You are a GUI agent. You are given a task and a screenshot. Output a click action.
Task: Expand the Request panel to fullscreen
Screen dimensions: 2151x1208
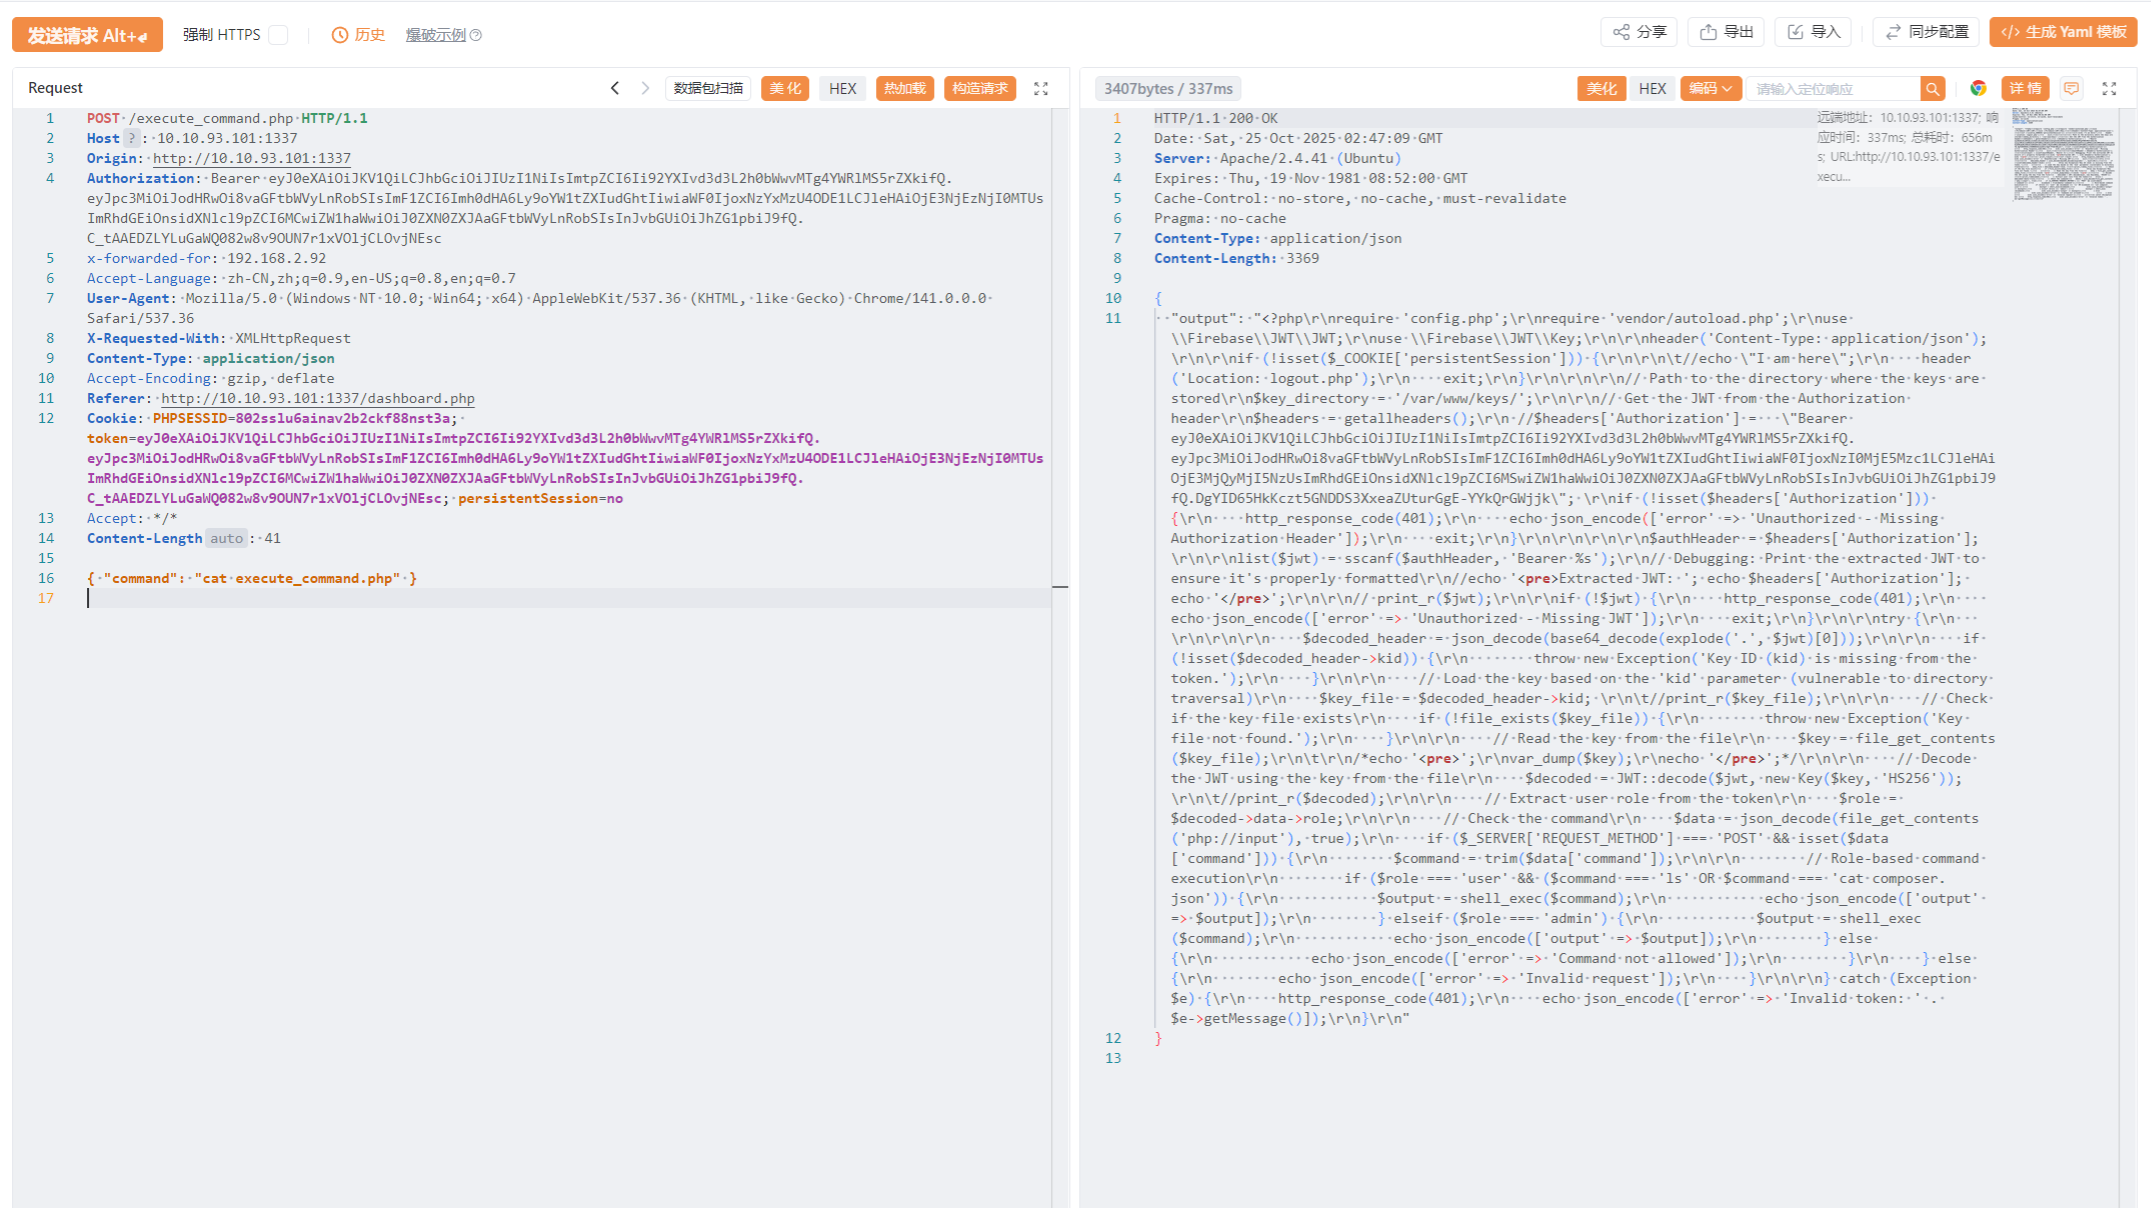pos(1041,88)
